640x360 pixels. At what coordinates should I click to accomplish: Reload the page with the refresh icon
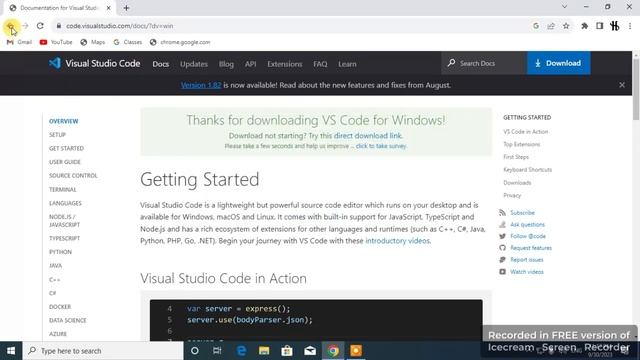[x=40, y=26]
